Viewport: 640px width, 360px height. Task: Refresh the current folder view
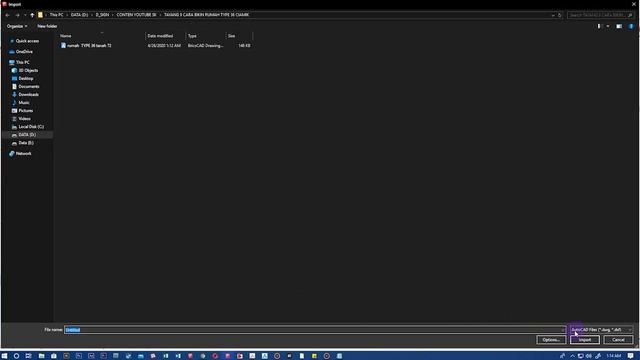560,15
